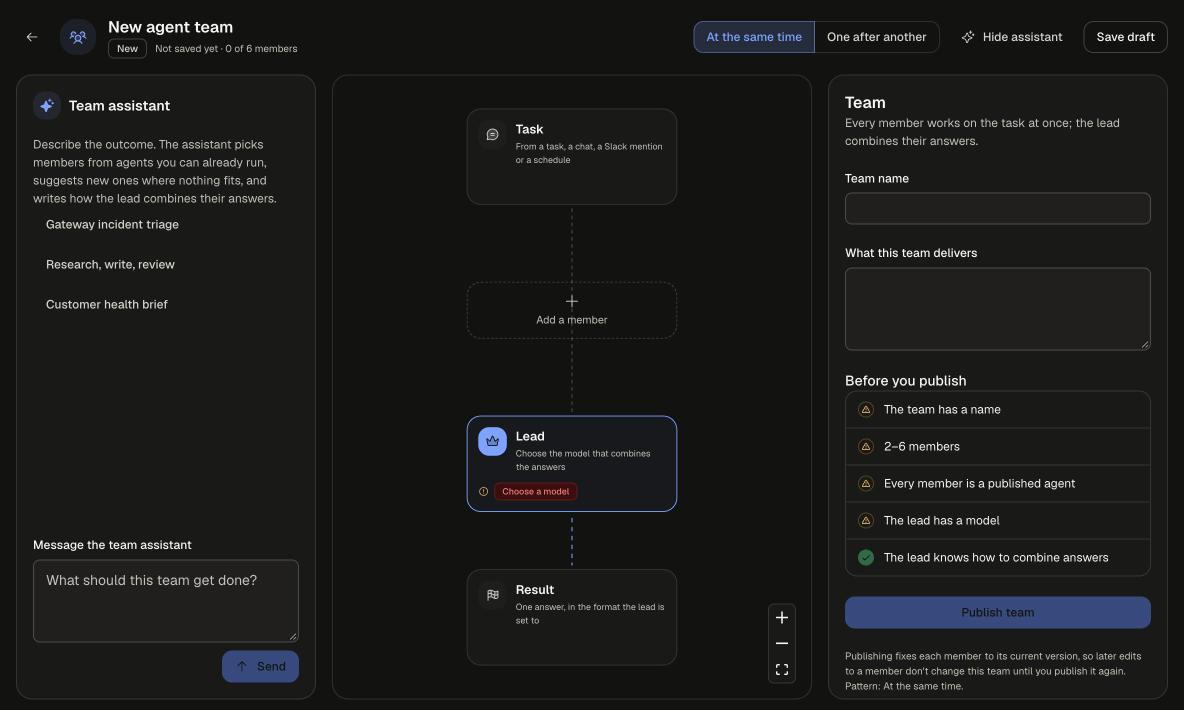Screen dimensions: 1184x710
Task: Click 'The team has a name' checklist row
Action: (x=997, y=409)
